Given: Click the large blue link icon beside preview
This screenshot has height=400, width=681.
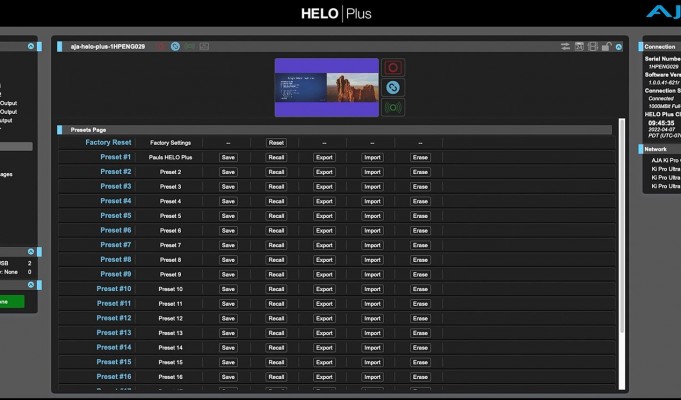Looking at the screenshot, I should coord(393,88).
